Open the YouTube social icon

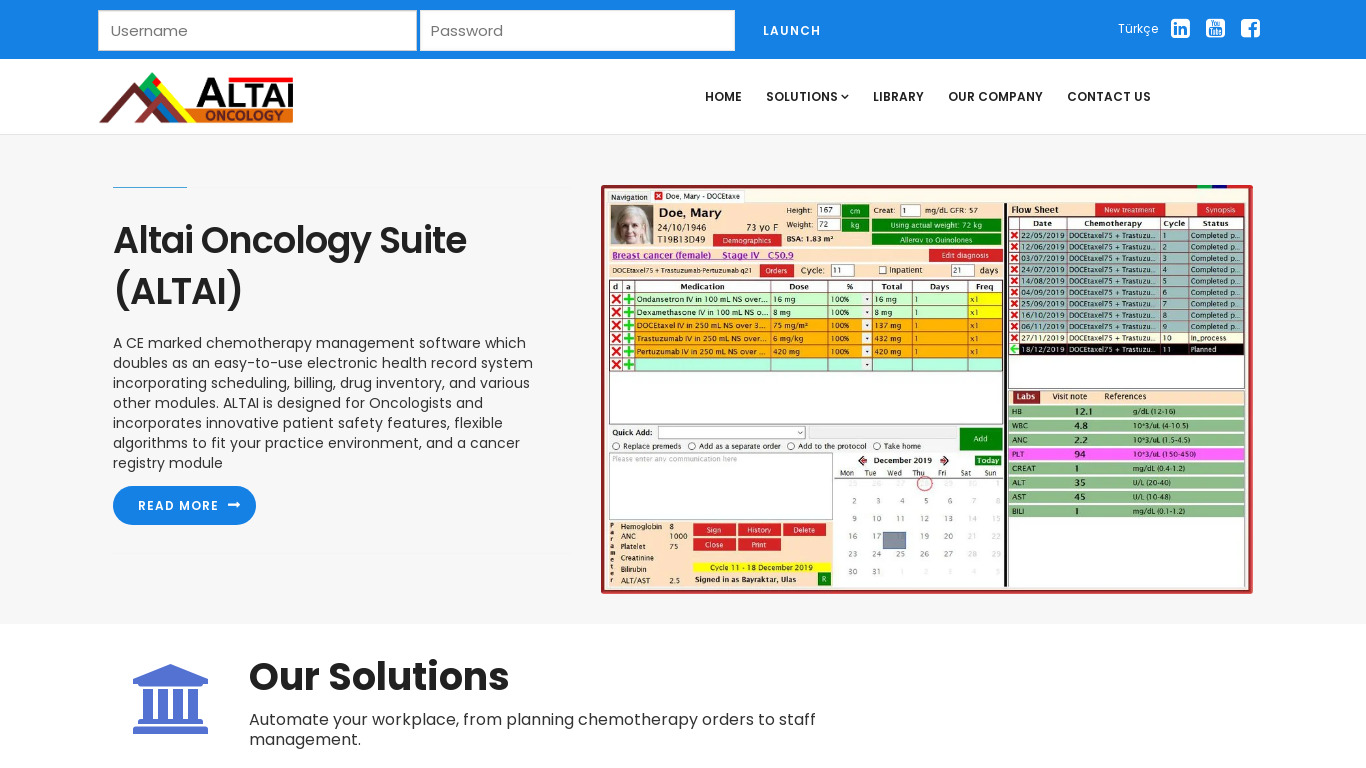tap(1215, 29)
